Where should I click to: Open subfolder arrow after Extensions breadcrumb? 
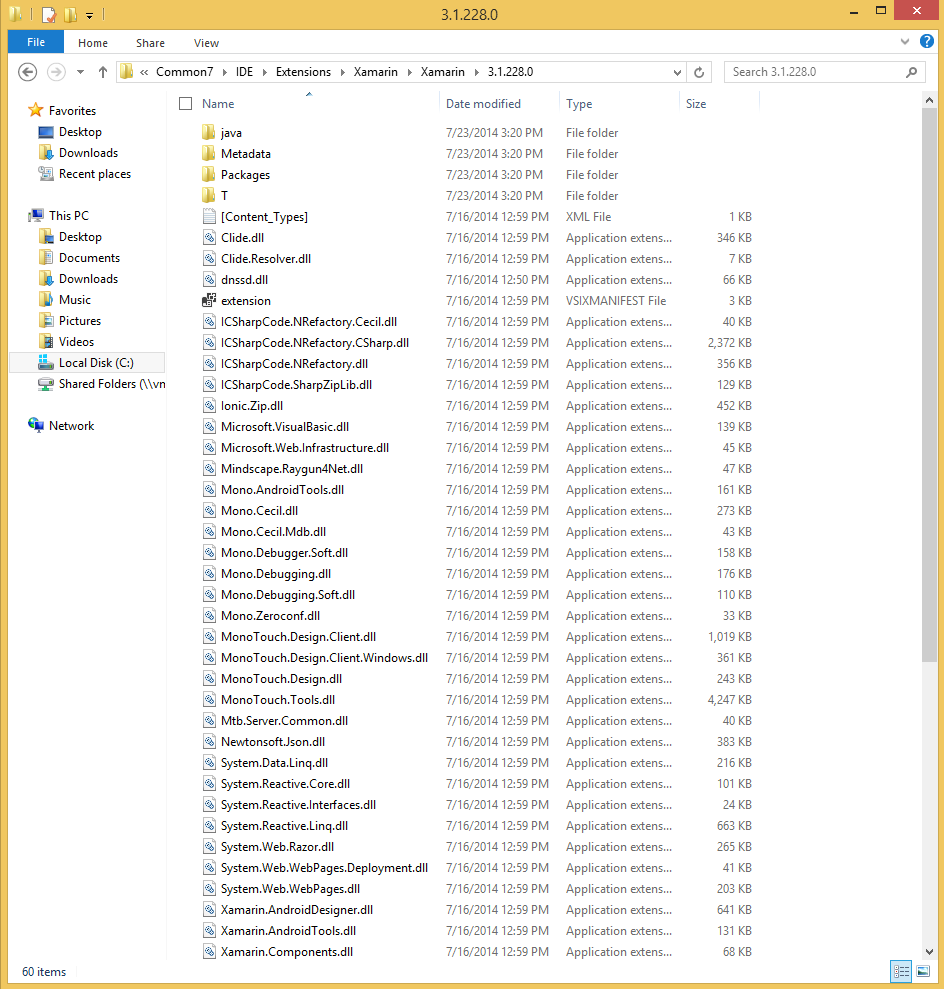pyautogui.click(x=342, y=73)
